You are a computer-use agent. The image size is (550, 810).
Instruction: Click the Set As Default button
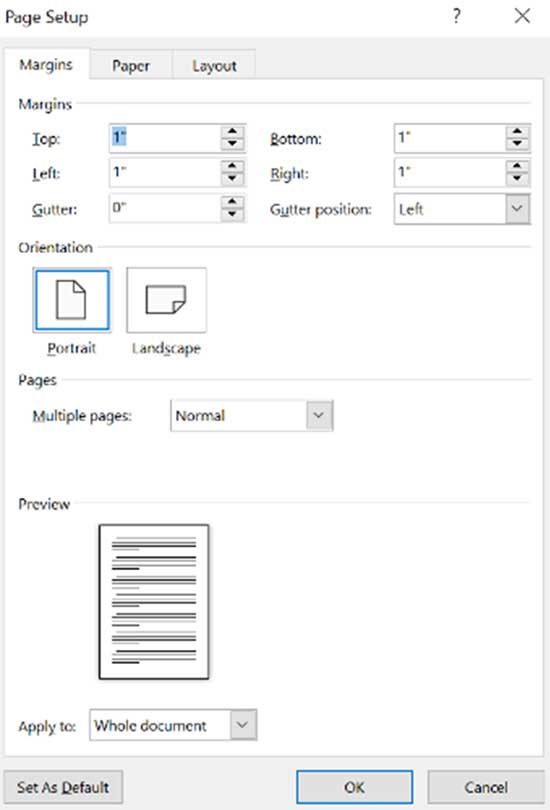(x=63, y=787)
